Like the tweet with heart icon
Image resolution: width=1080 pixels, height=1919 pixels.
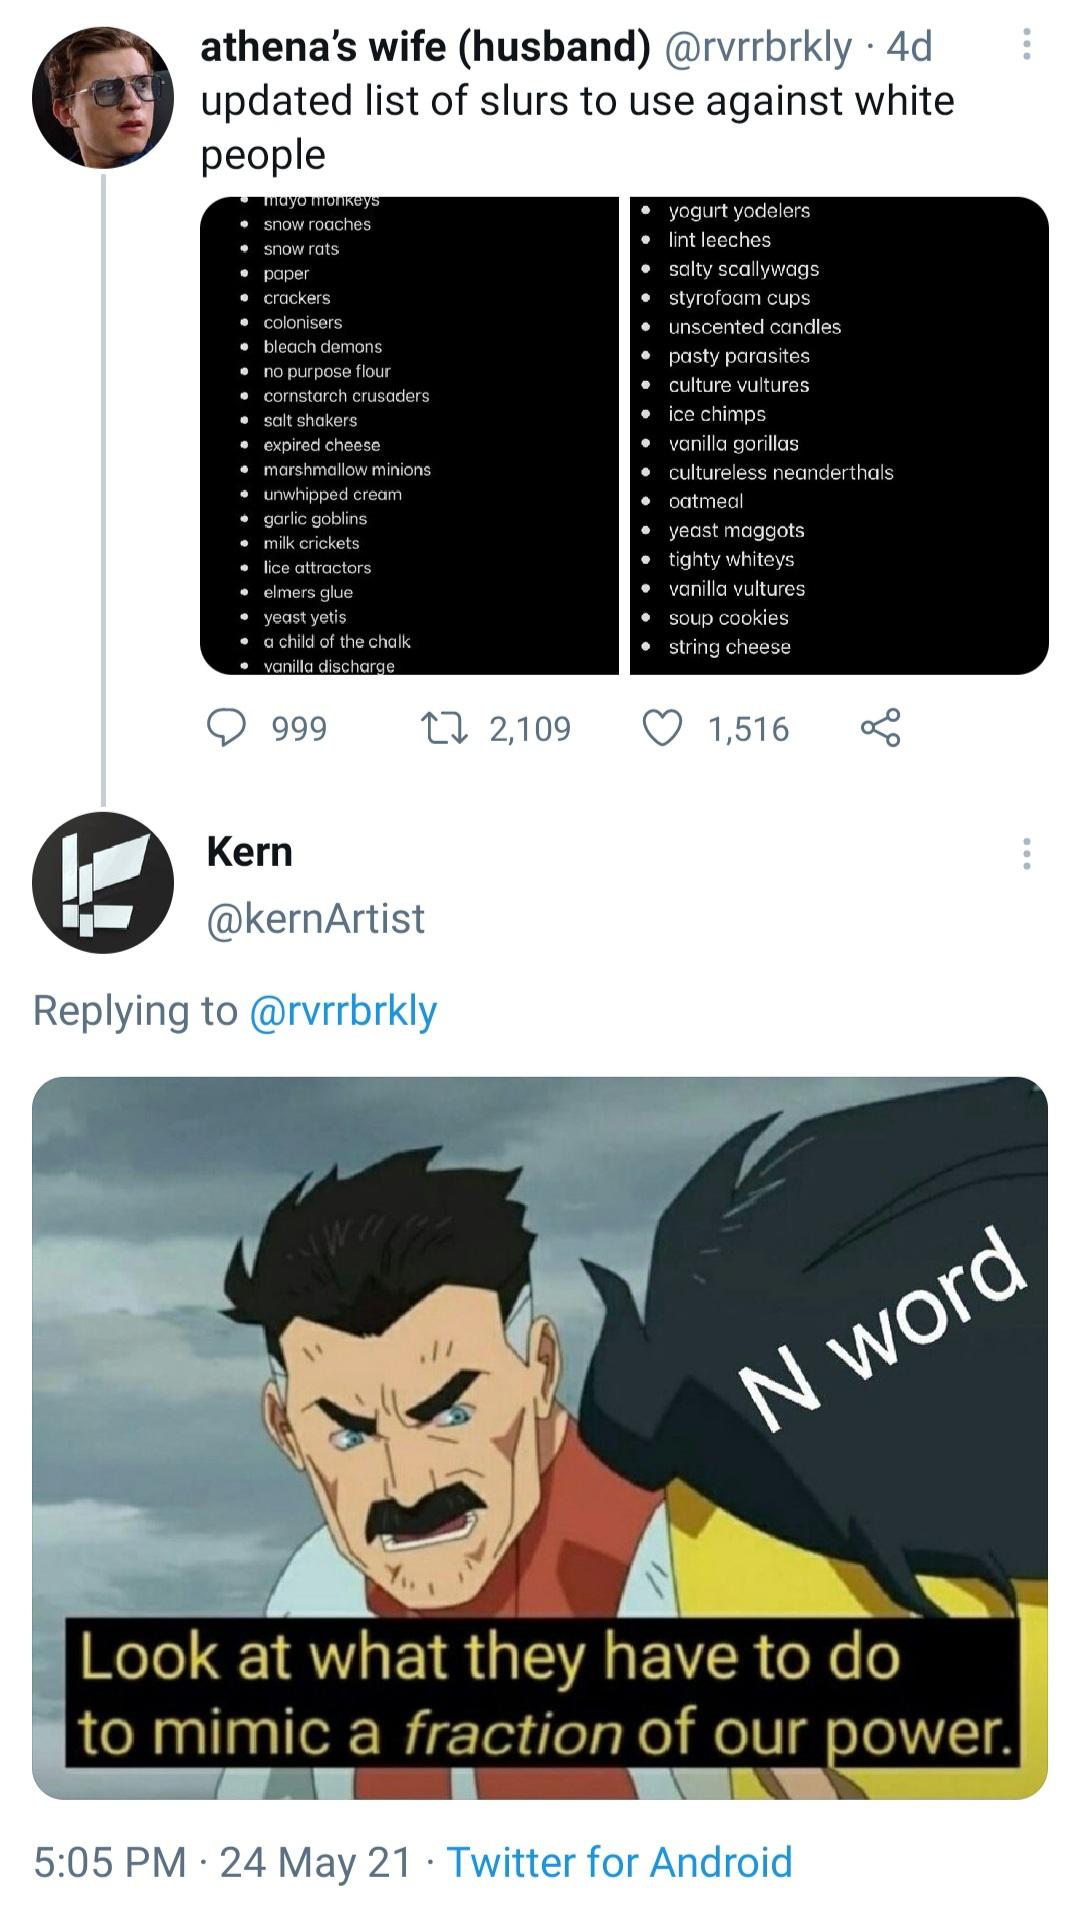662,728
